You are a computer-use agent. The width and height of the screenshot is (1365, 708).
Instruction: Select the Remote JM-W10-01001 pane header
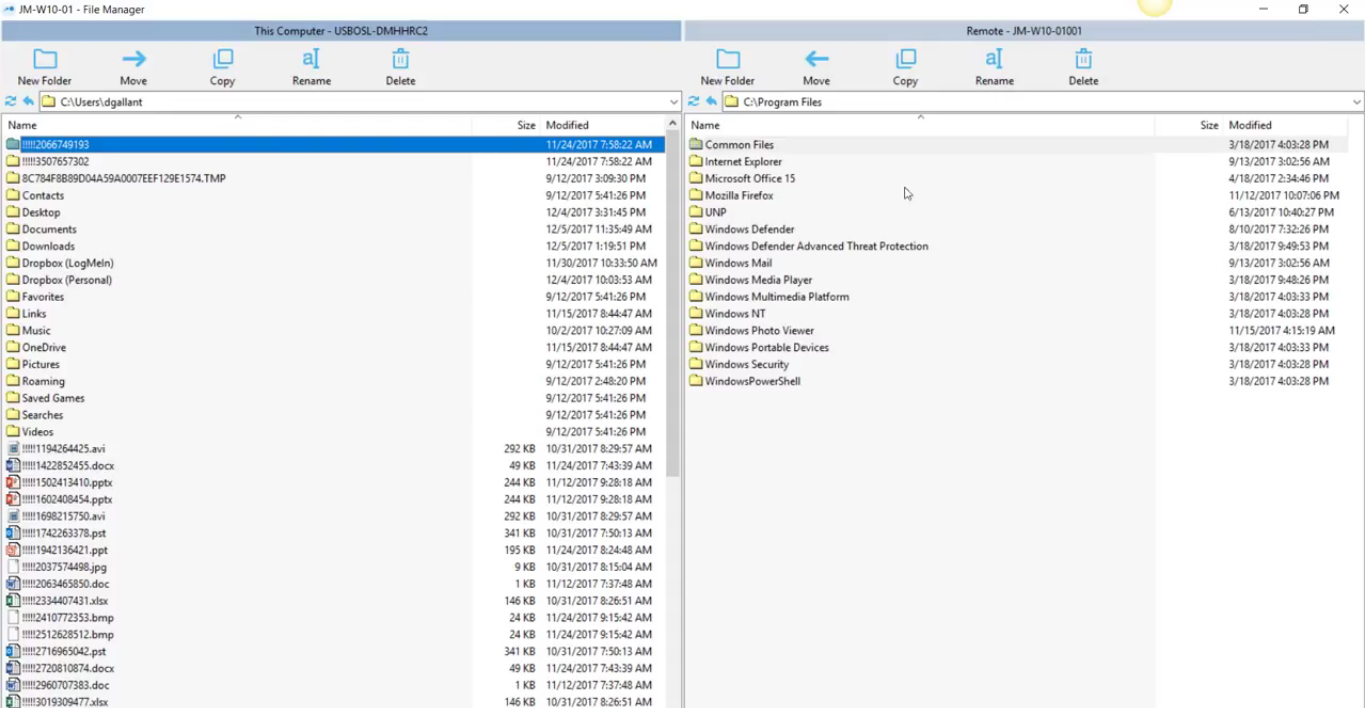tap(1024, 31)
